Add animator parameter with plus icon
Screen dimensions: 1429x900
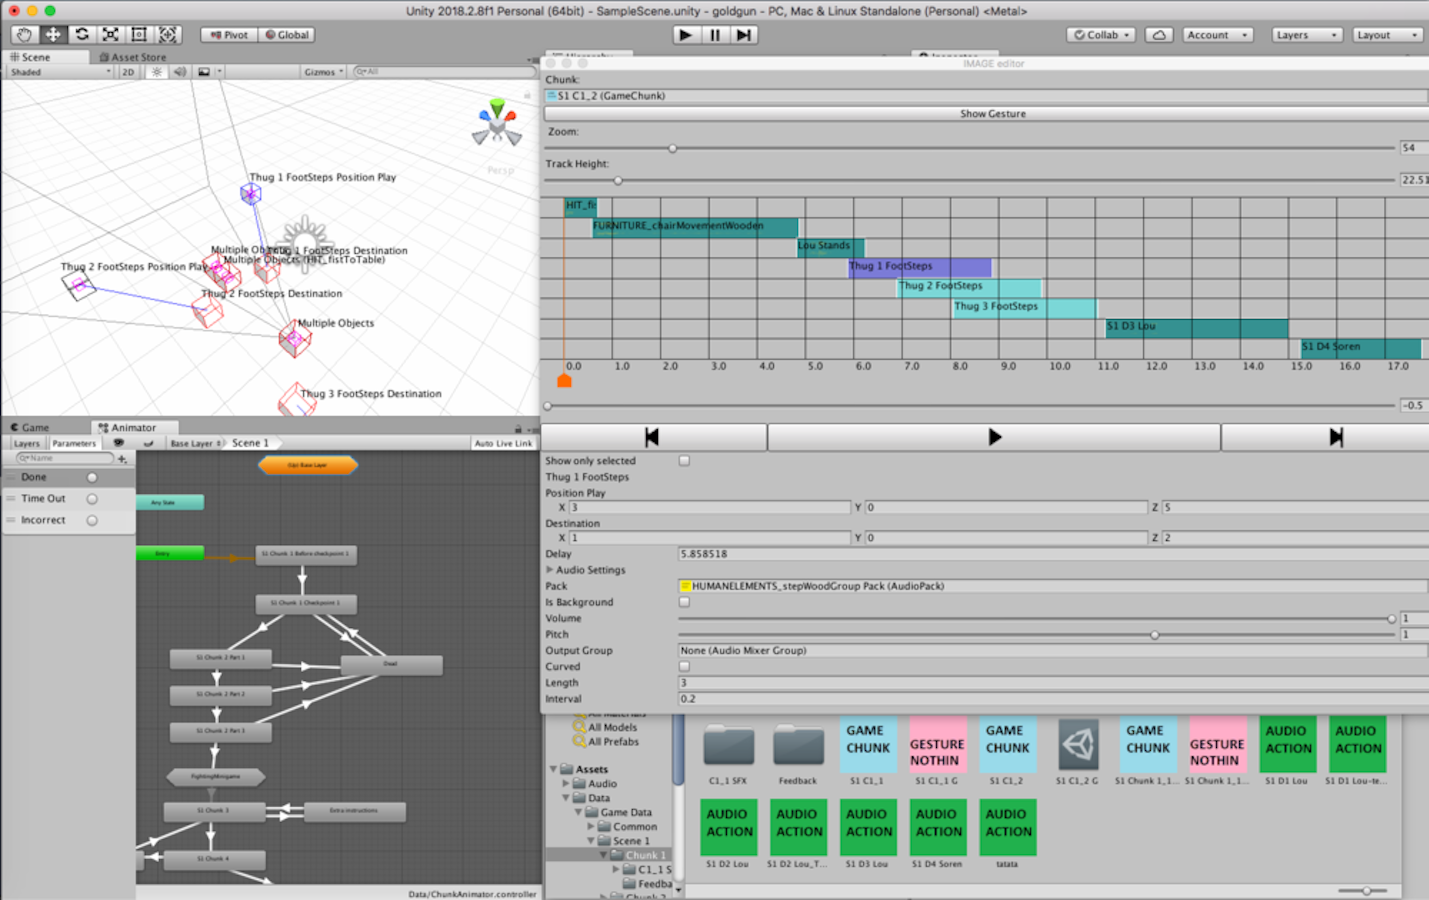coord(122,459)
